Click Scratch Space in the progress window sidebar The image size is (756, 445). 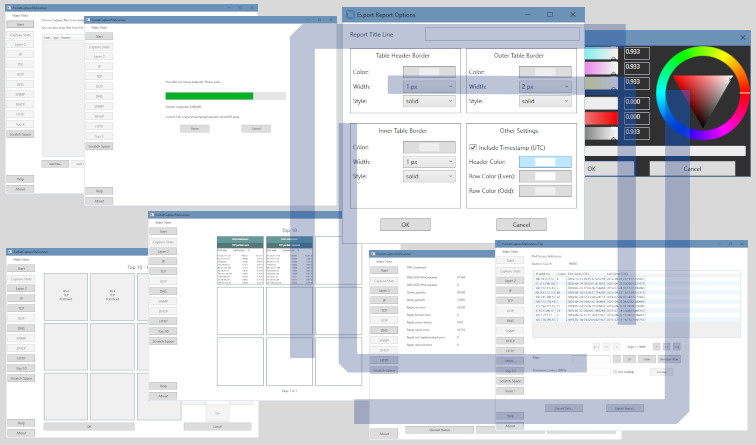99,146
